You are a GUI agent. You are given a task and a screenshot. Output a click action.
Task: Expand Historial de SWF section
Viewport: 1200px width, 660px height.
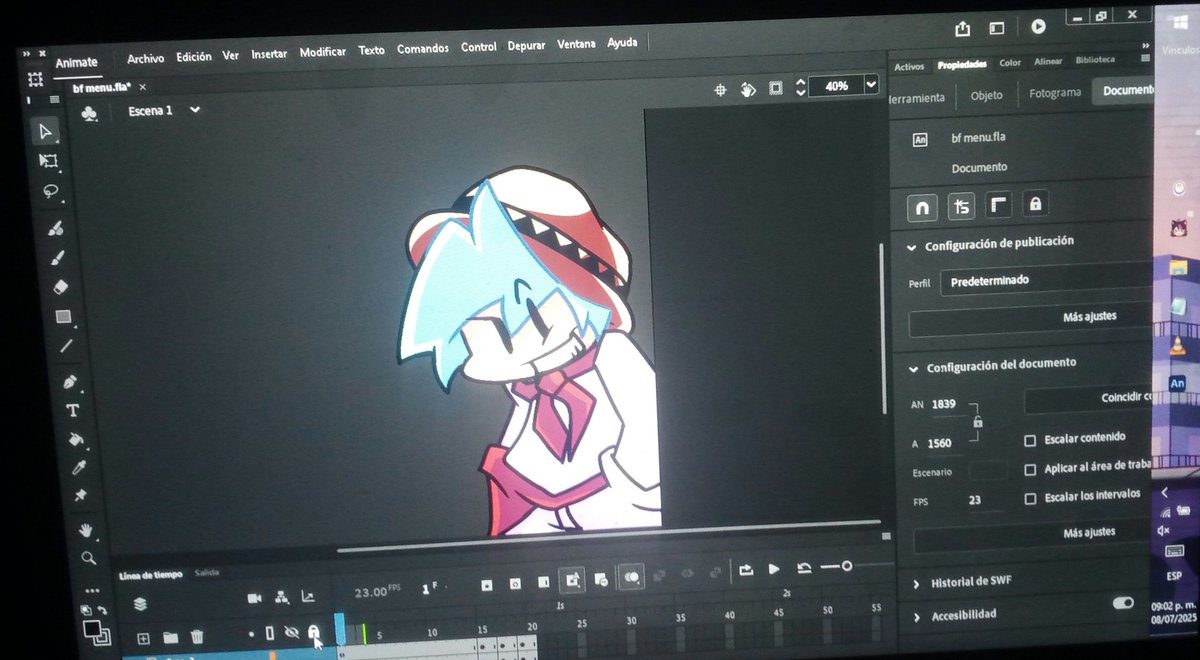click(x=916, y=583)
